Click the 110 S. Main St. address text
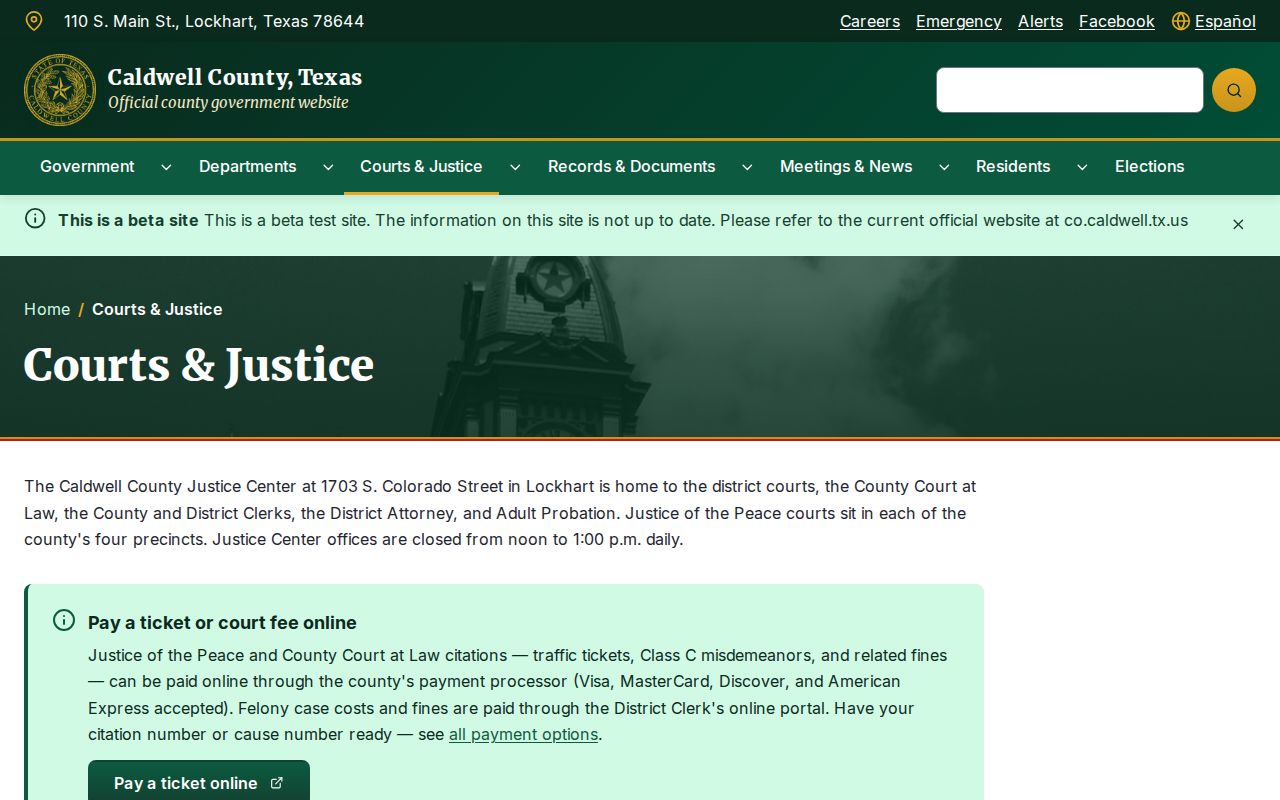The width and height of the screenshot is (1280, 800). 214,21
